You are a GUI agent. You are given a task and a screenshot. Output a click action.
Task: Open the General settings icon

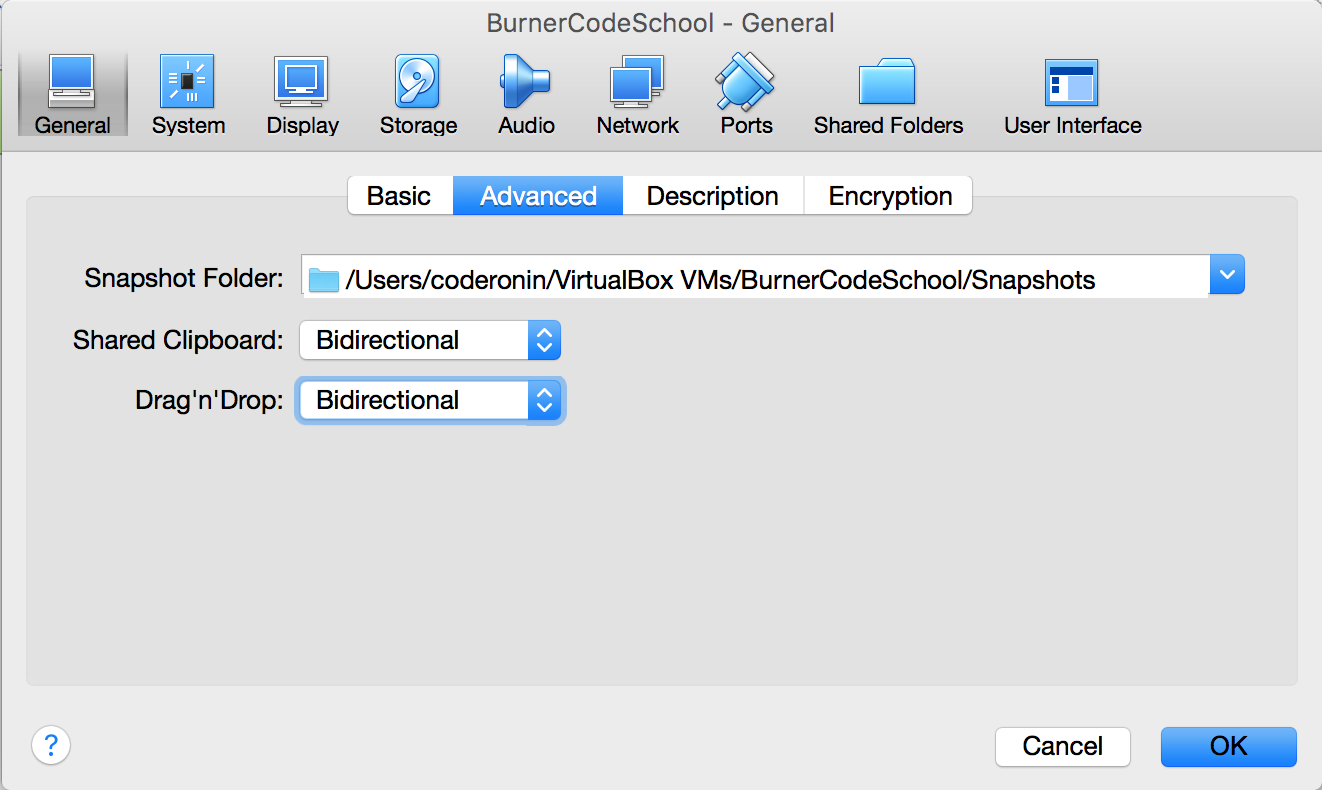coord(72,94)
